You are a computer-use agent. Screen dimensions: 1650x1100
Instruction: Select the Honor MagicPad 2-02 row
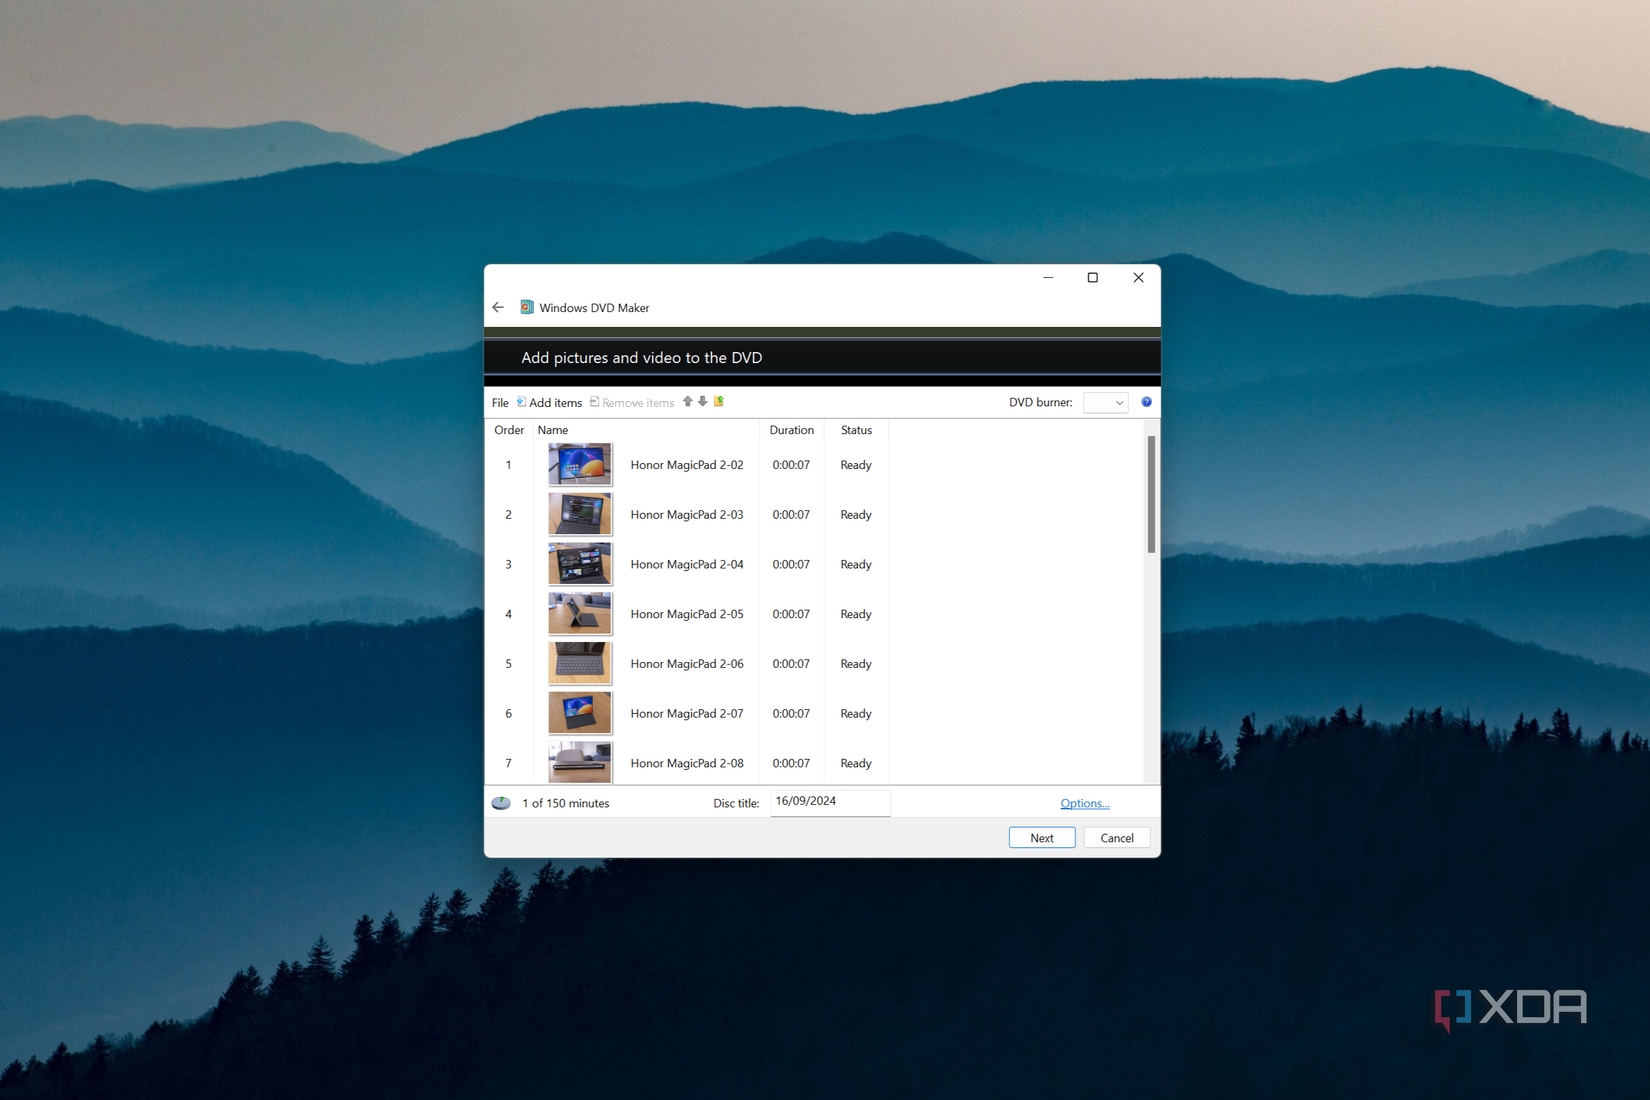[x=687, y=464]
